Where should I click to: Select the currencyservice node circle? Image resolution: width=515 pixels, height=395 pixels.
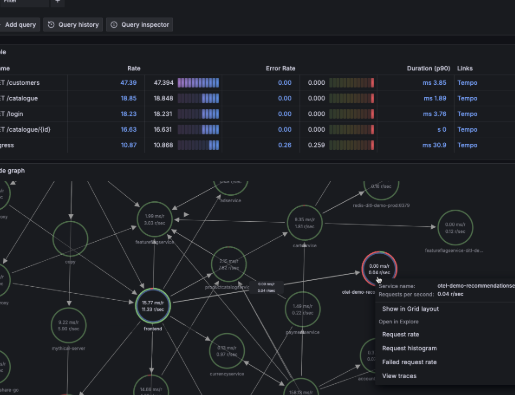click(x=227, y=351)
